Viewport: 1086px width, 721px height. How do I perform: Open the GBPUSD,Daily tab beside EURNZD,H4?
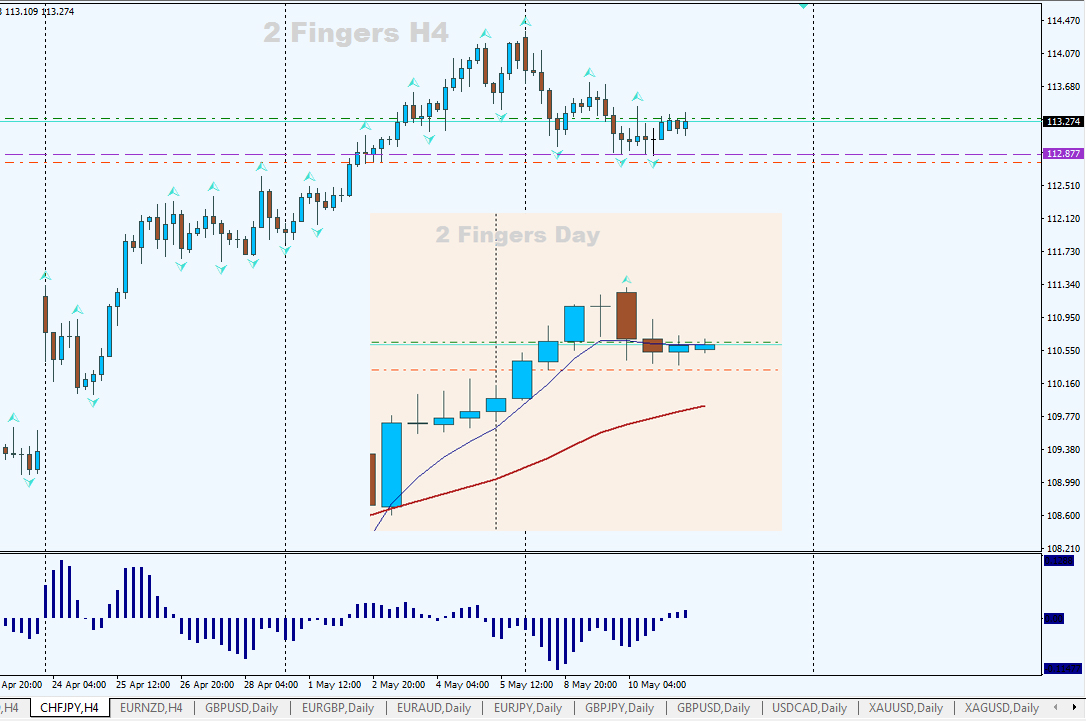pos(242,708)
